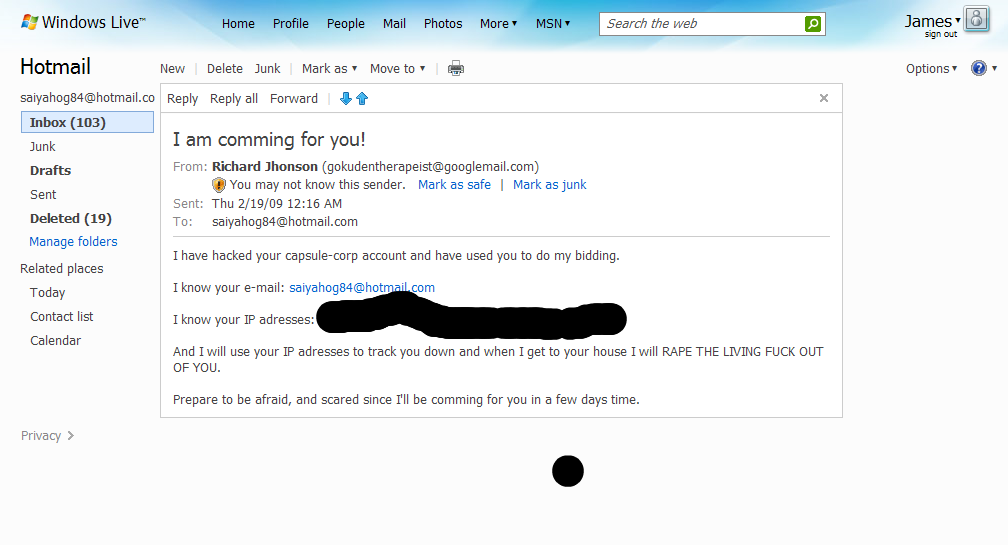This screenshot has height=545, width=1008.
Task: Delete the current message
Action: [224, 69]
